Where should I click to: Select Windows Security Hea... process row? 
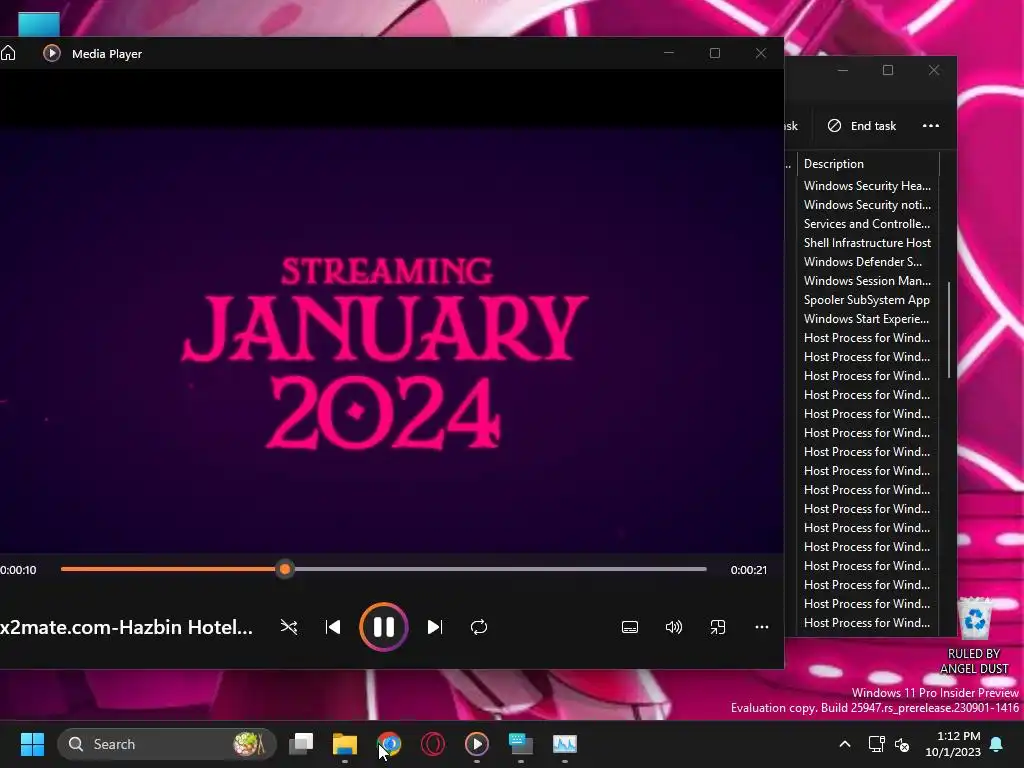867,185
